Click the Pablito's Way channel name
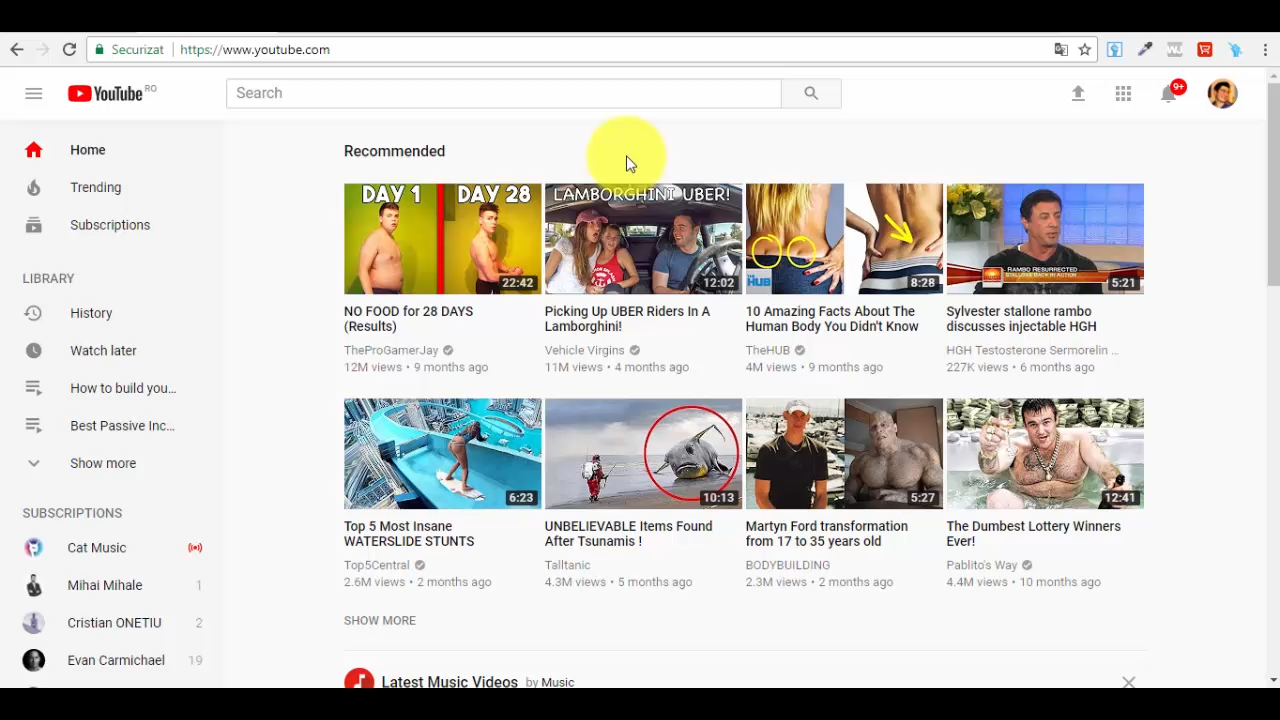The width and height of the screenshot is (1280, 720). click(x=982, y=565)
